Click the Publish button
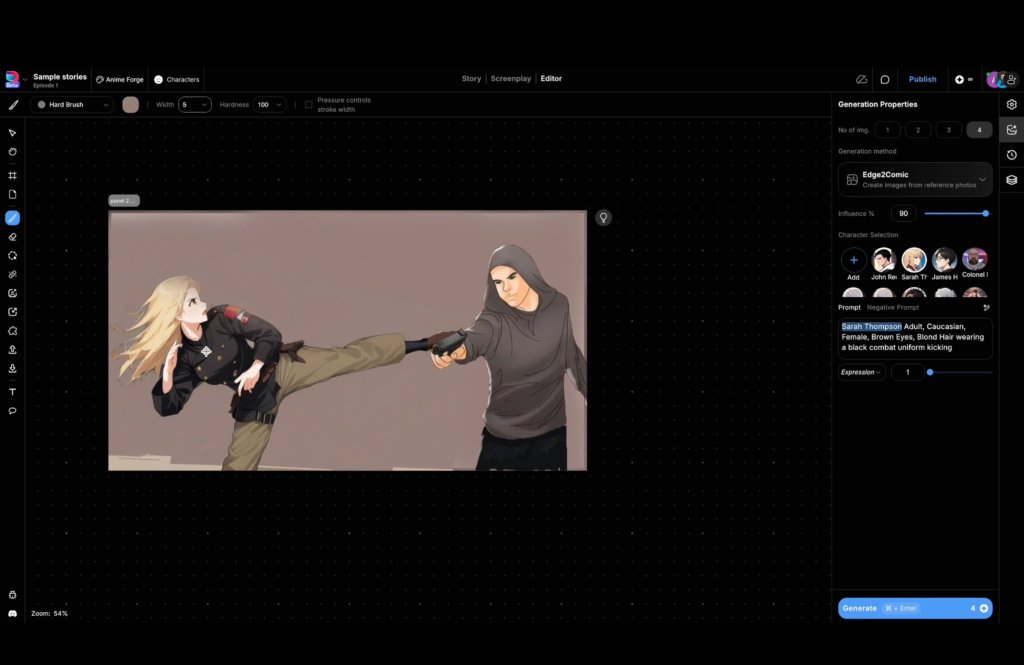Image resolution: width=1024 pixels, height=665 pixels. (922, 79)
